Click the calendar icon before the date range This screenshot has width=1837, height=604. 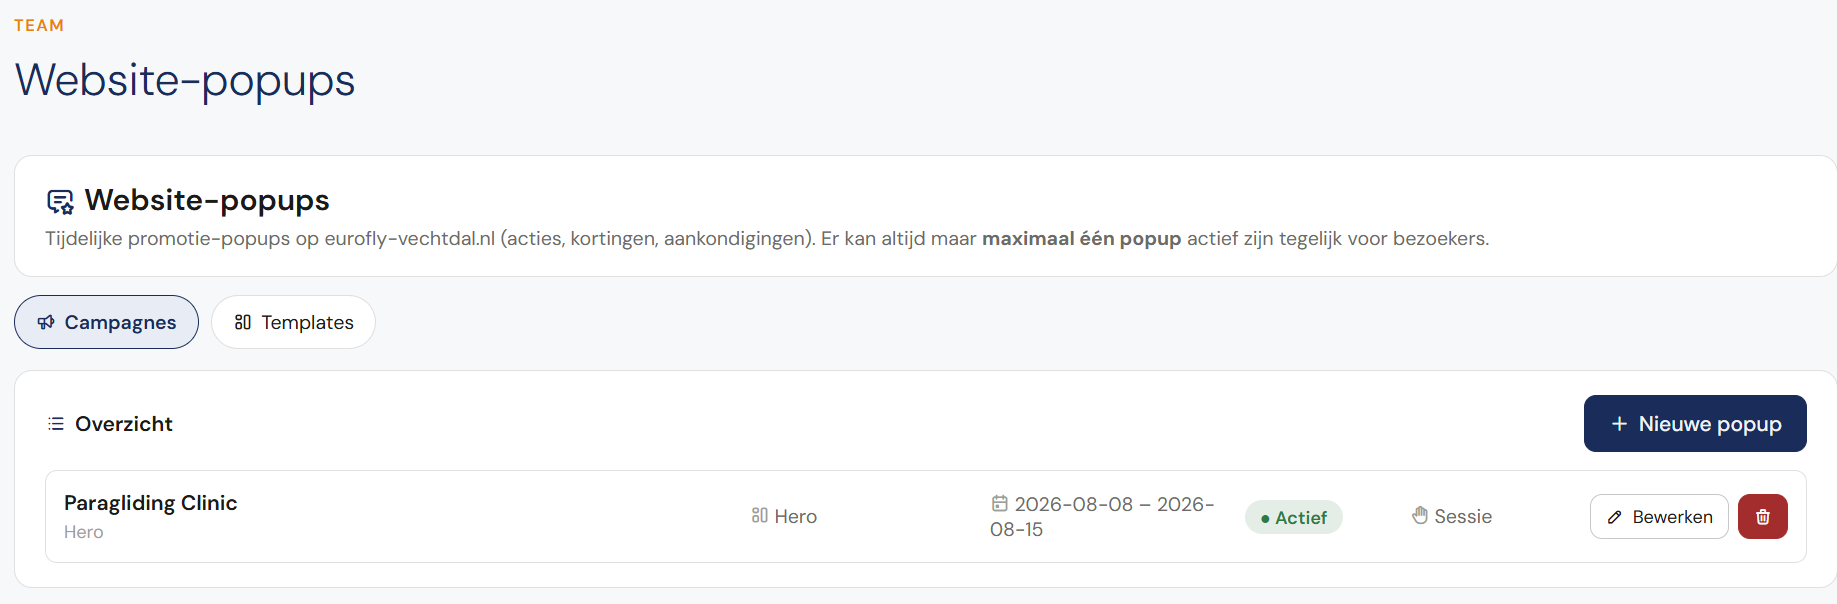pyautogui.click(x=999, y=503)
